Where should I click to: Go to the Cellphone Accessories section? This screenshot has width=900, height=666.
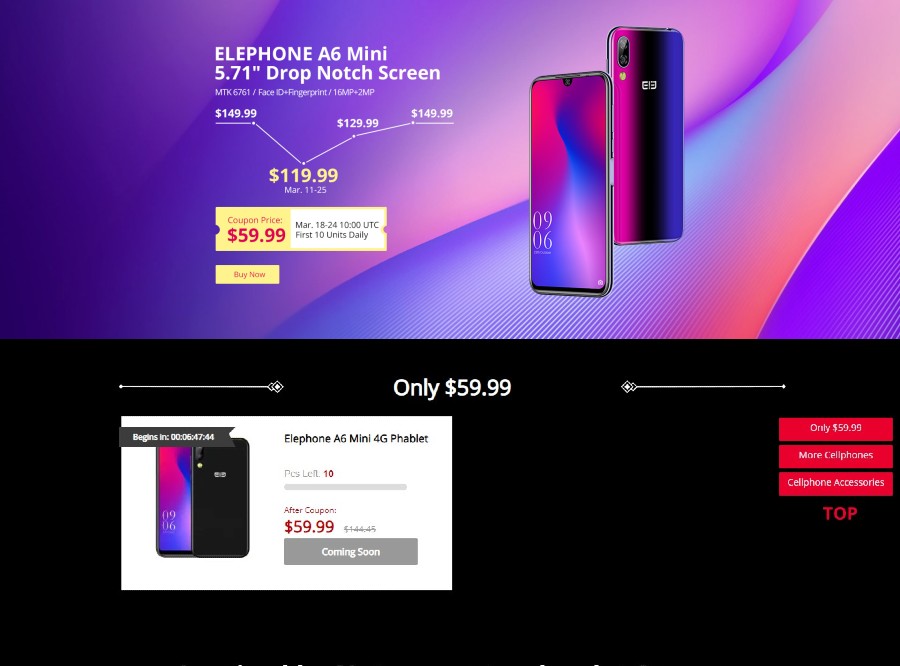[x=835, y=483]
